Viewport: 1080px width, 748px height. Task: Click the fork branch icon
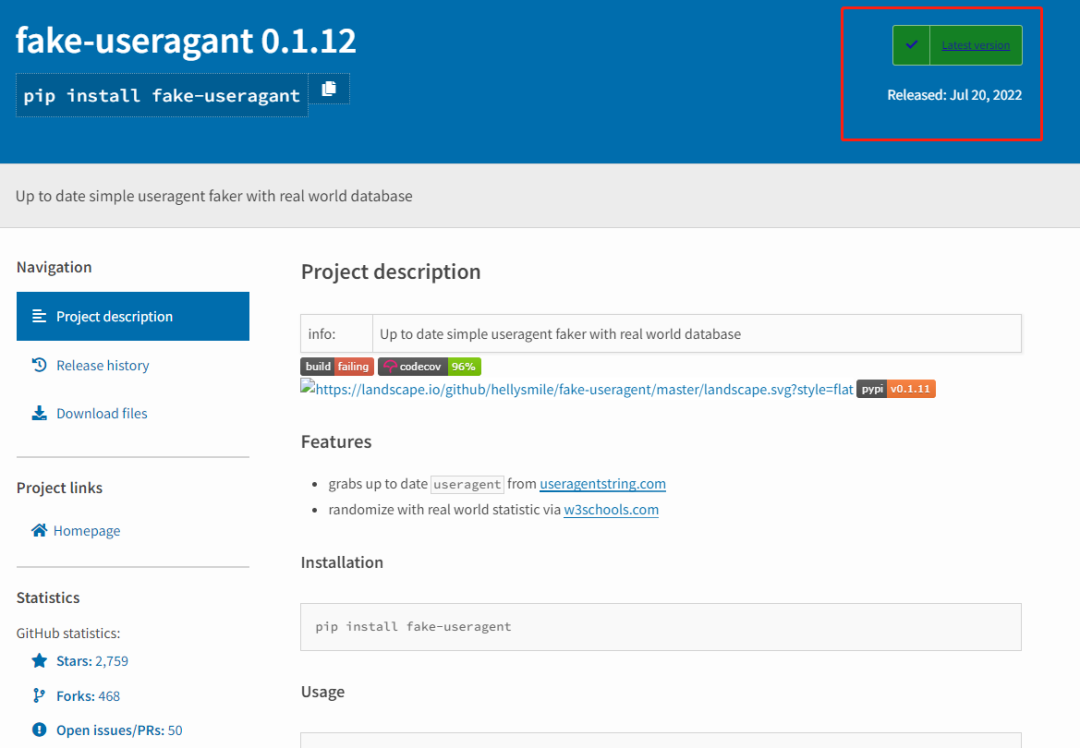pos(39,696)
